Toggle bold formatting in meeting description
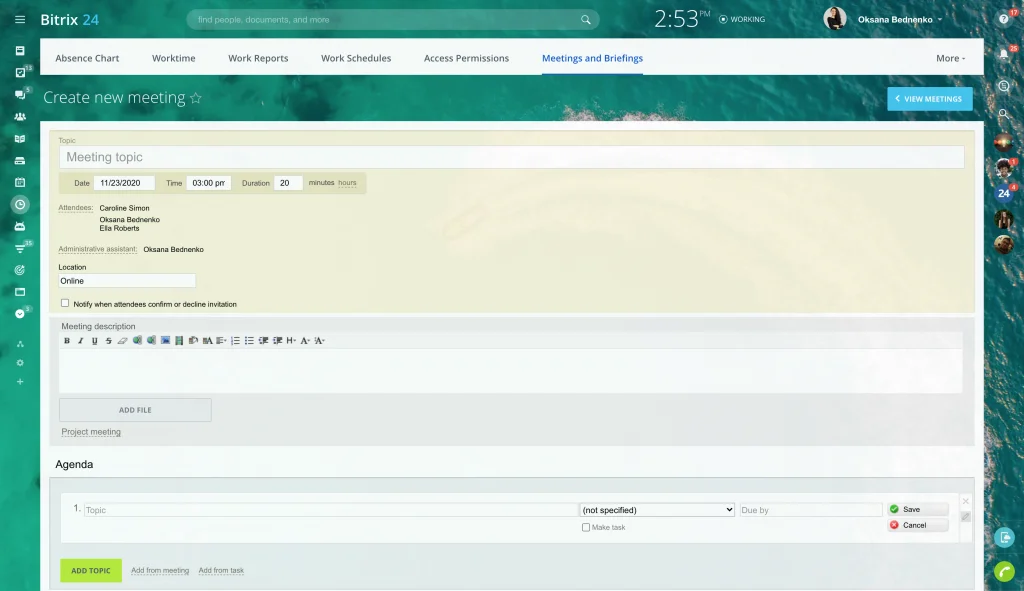This screenshot has width=1024, height=591. tap(67, 340)
